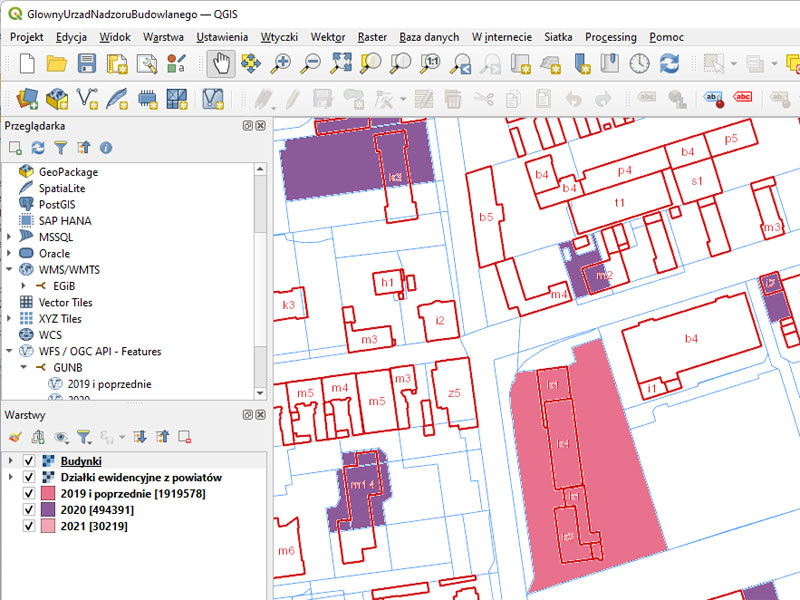Click the New SpatiaLite Layer feather icon

(117, 98)
